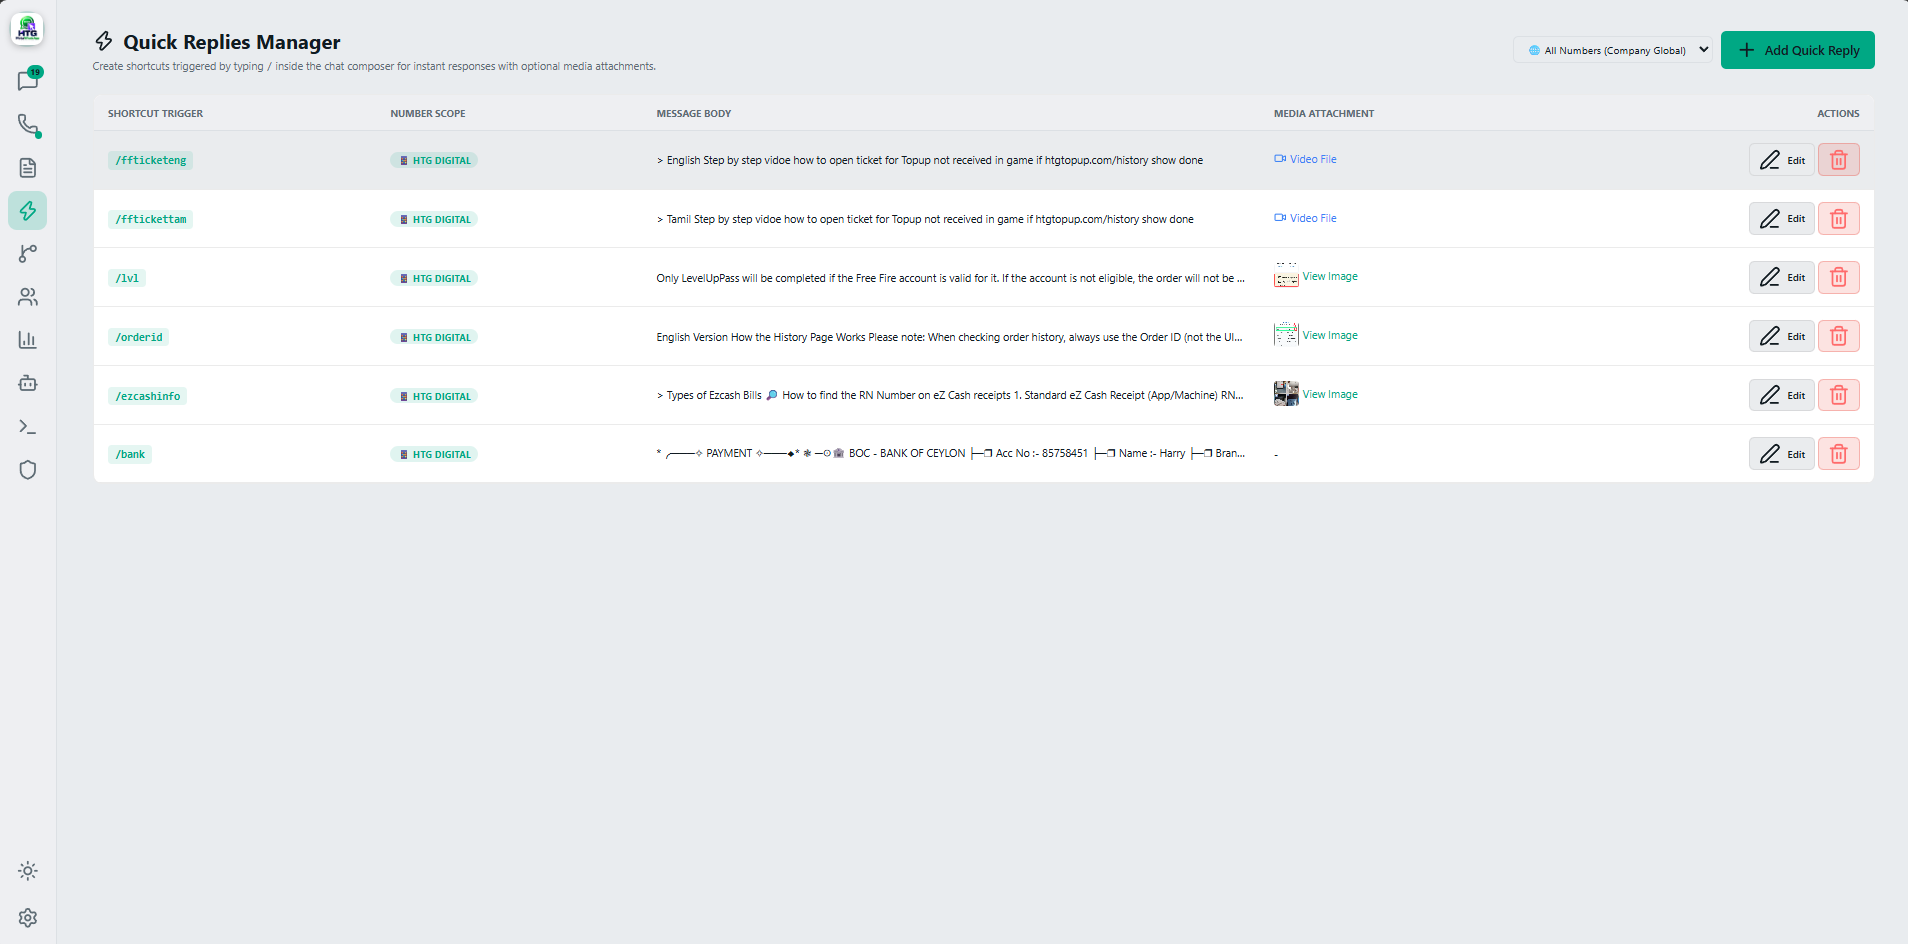Click the /ezcashinfo shortcut trigger tag
The width and height of the screenshot is (1908, 944).
[147, 396]
